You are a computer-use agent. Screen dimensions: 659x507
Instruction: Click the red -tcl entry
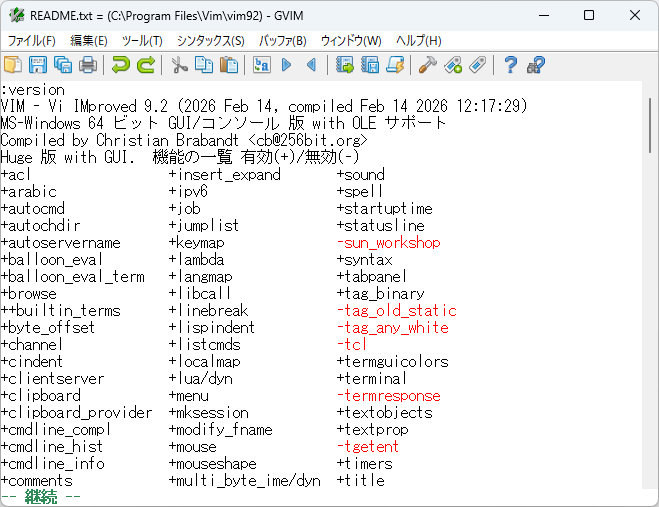coord(352,345)
